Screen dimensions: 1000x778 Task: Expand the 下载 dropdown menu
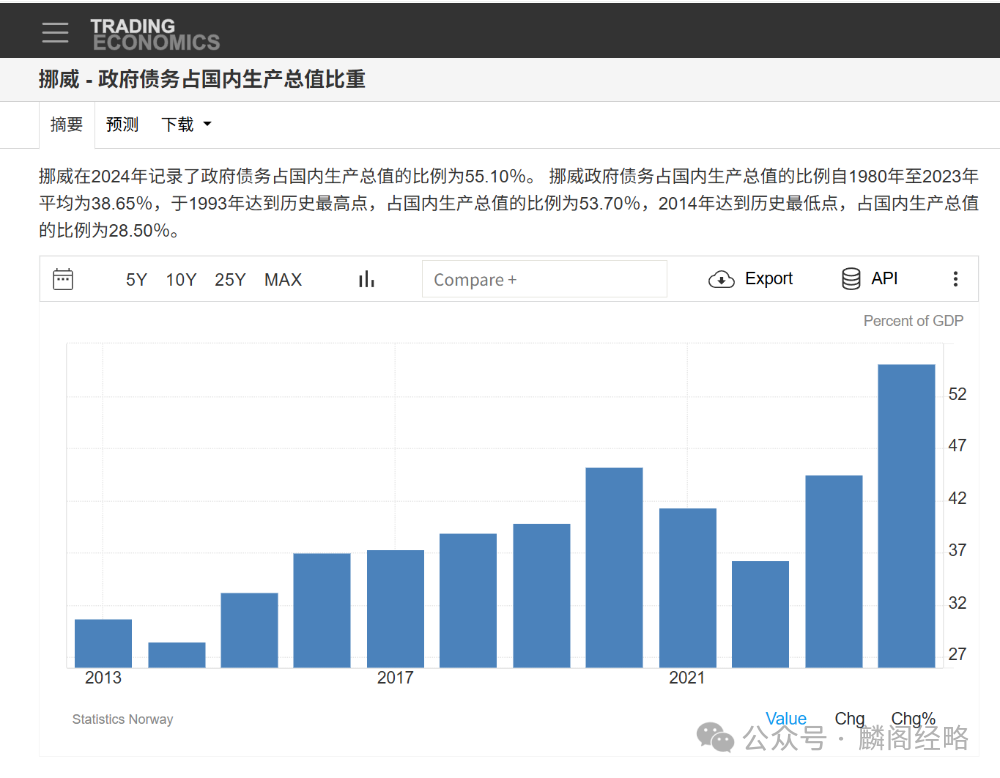coord(186,124)
